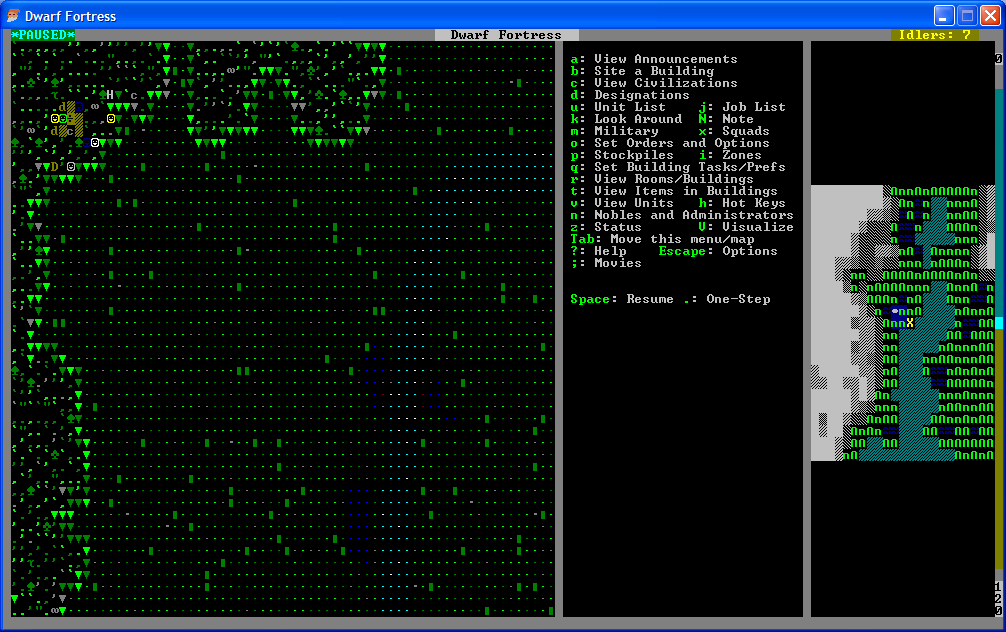Select the gray c inside the yellow wagon
The image size is (1006, 632).
pos(71,132)
